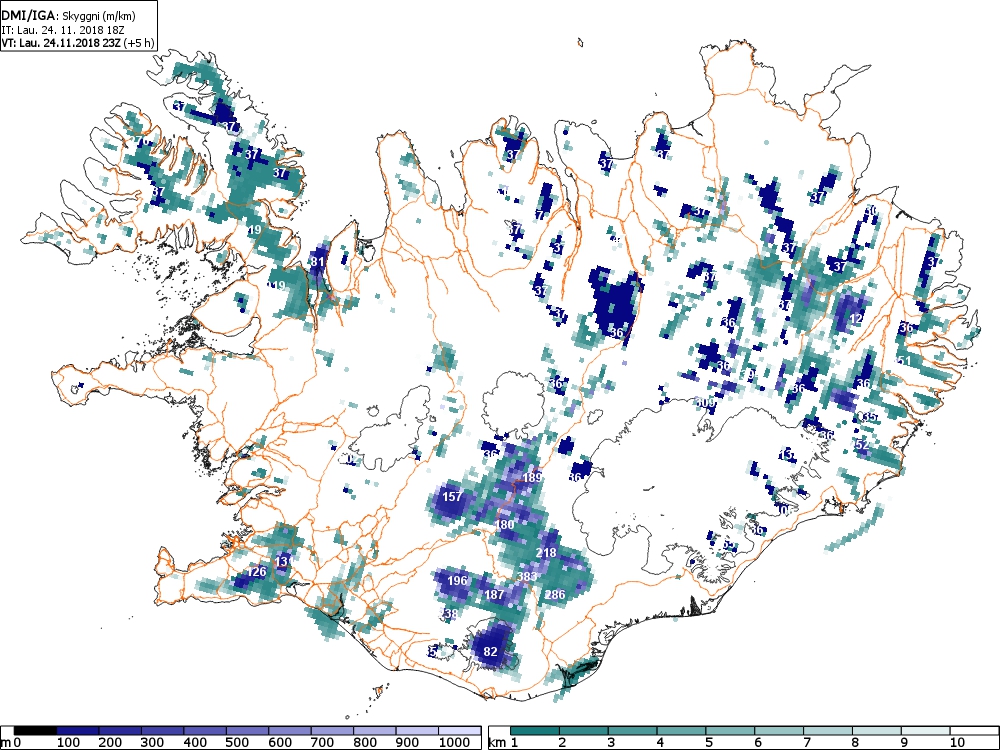
Task: Select the legend swatch between 4 and 5 km
Action: [x=681, y=731]
